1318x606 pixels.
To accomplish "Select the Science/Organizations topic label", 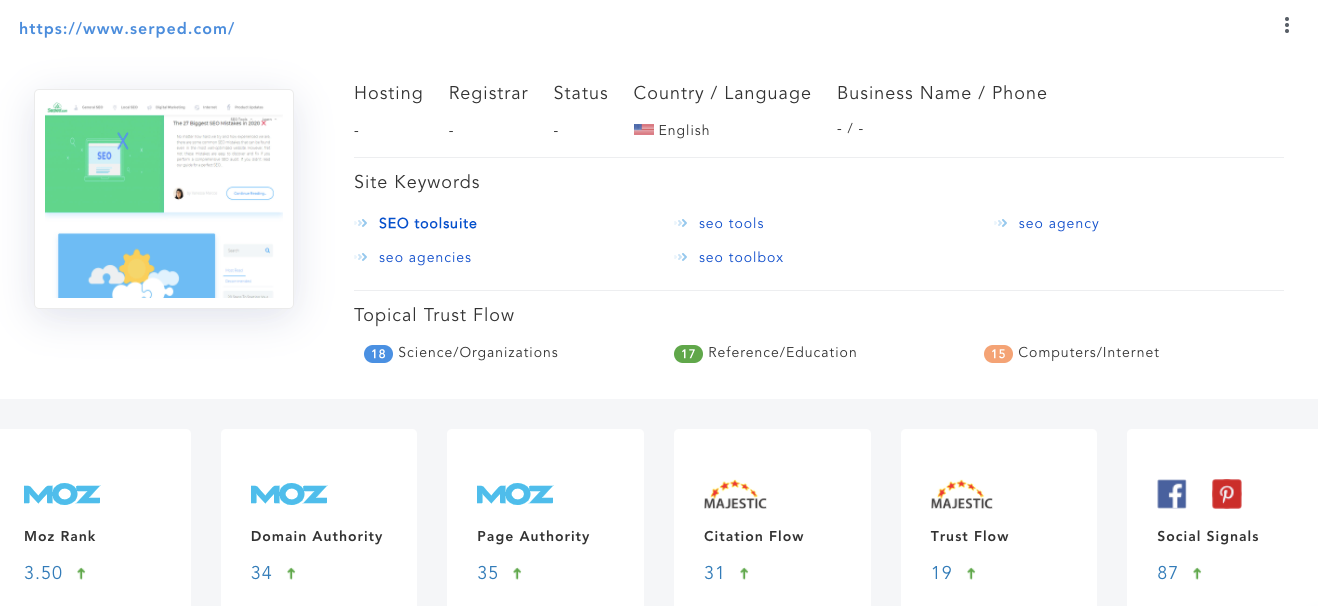I will (478, 353).
